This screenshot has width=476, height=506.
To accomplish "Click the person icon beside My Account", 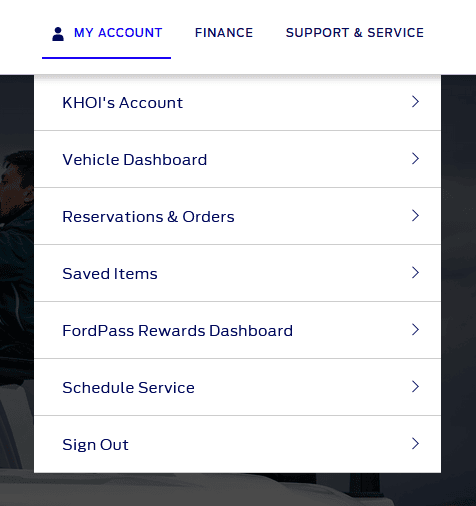I will [58, 34].
